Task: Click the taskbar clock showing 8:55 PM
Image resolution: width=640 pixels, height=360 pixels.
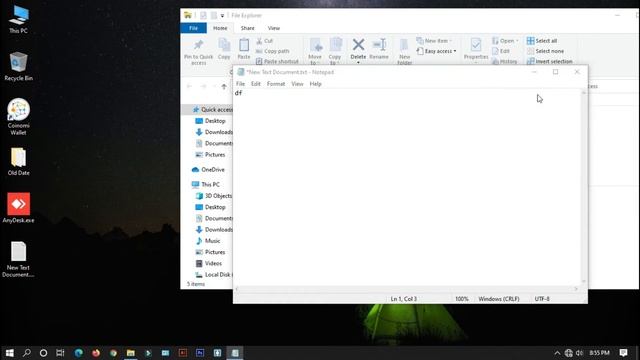Action: pos(599,353)
